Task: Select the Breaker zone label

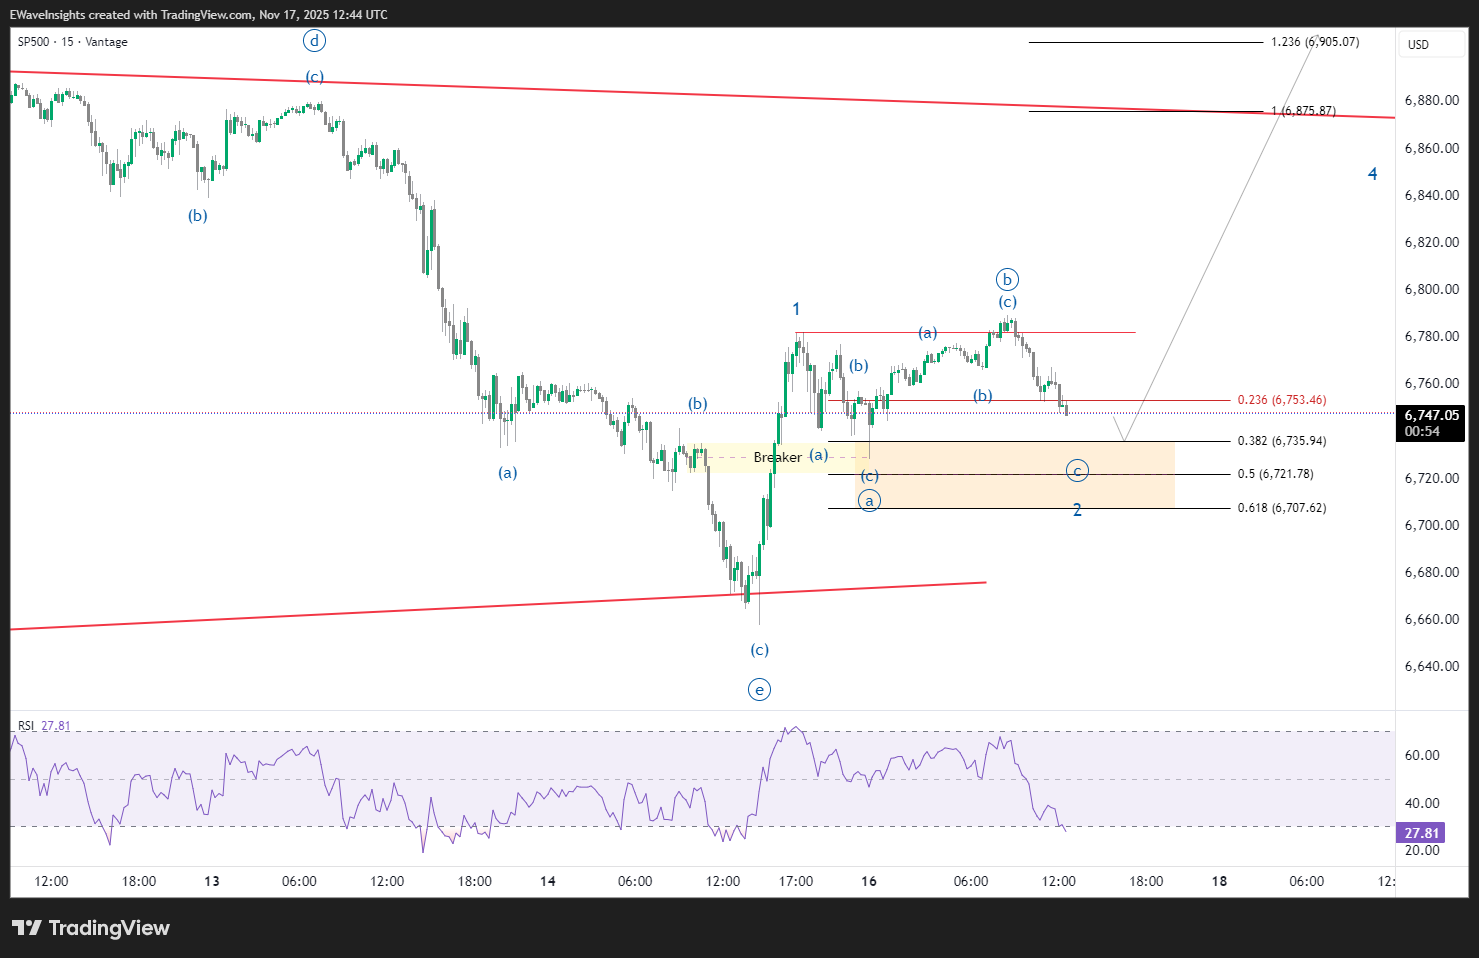Action: [777, 457]
